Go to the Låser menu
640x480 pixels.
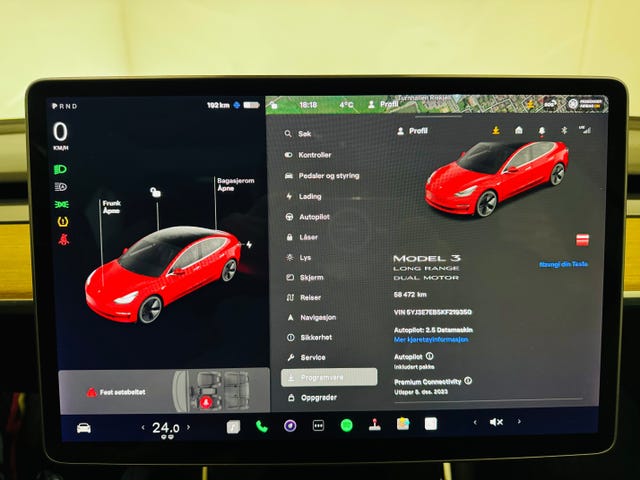302,237
